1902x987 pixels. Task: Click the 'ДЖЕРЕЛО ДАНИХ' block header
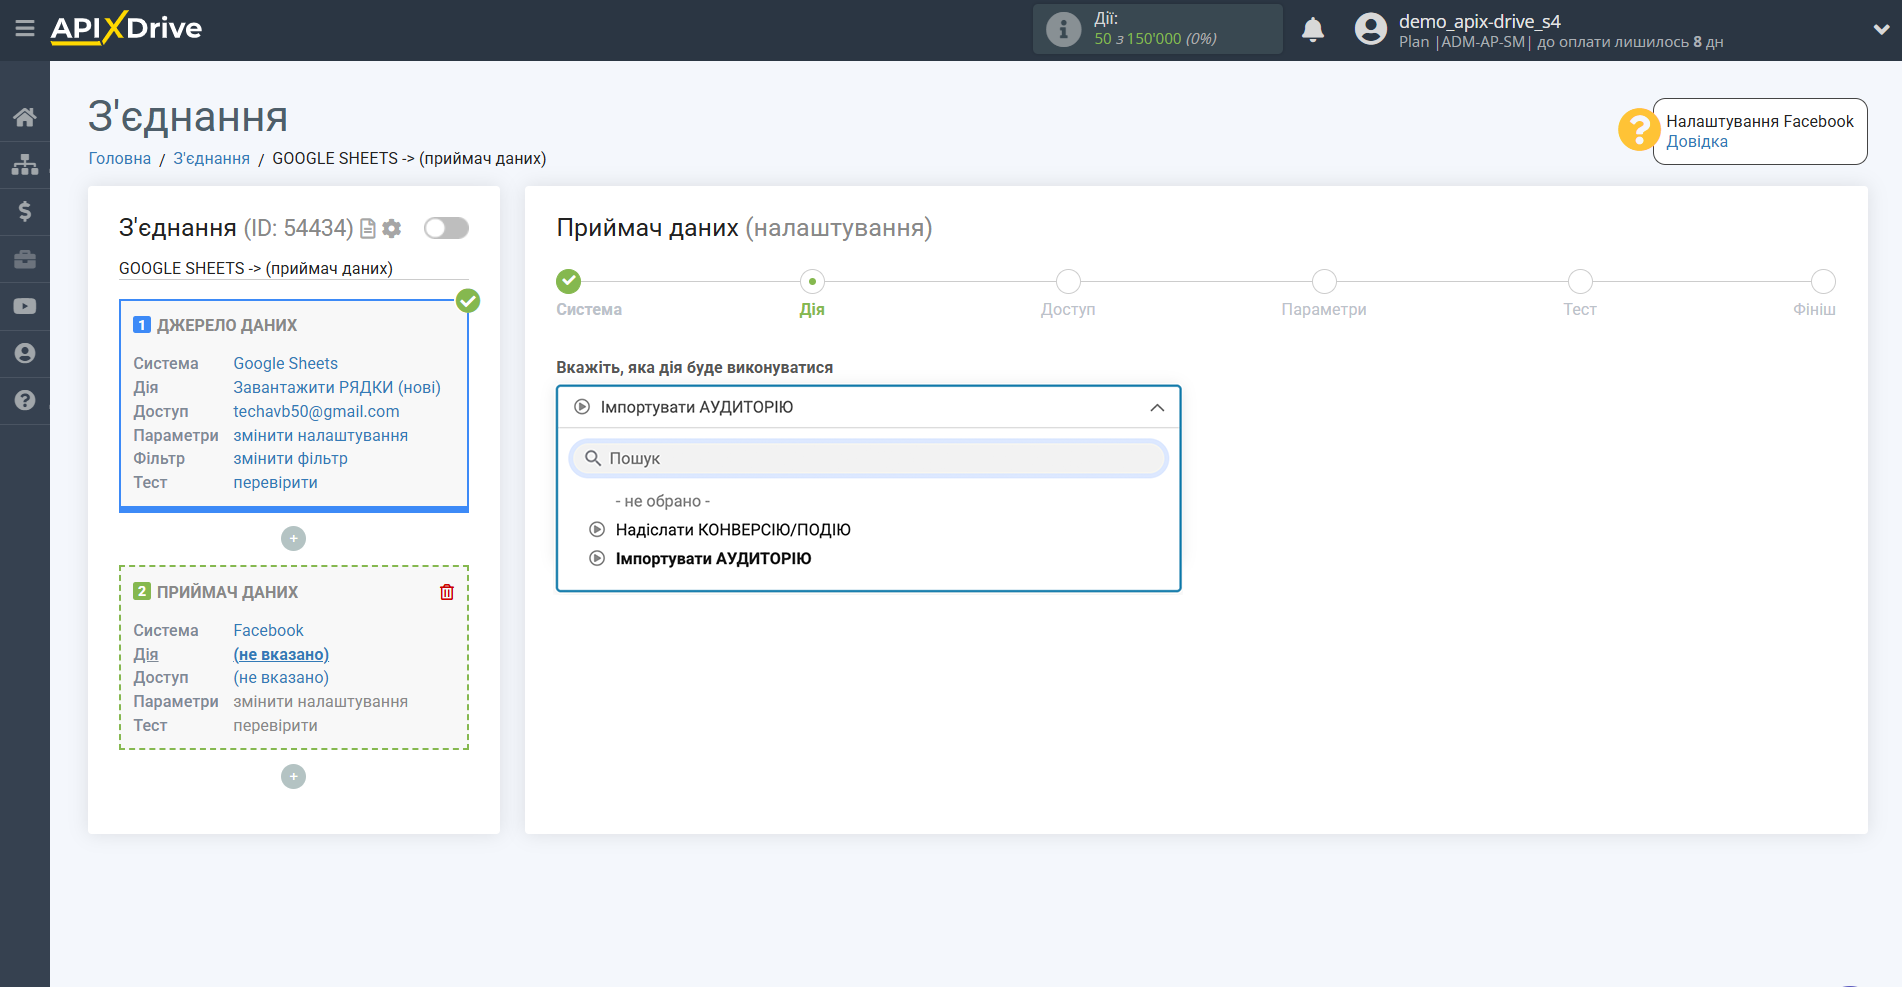pos(227,325)
